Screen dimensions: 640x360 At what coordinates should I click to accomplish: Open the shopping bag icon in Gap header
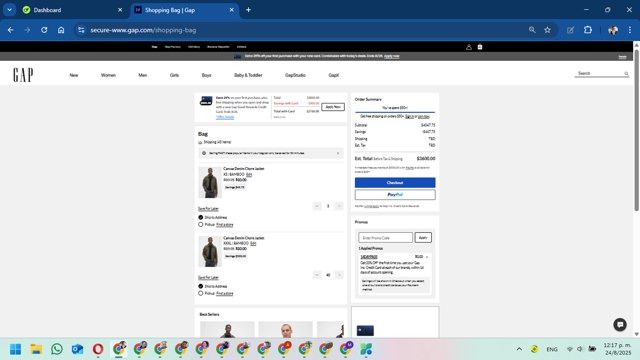click(x=480, y=47)
